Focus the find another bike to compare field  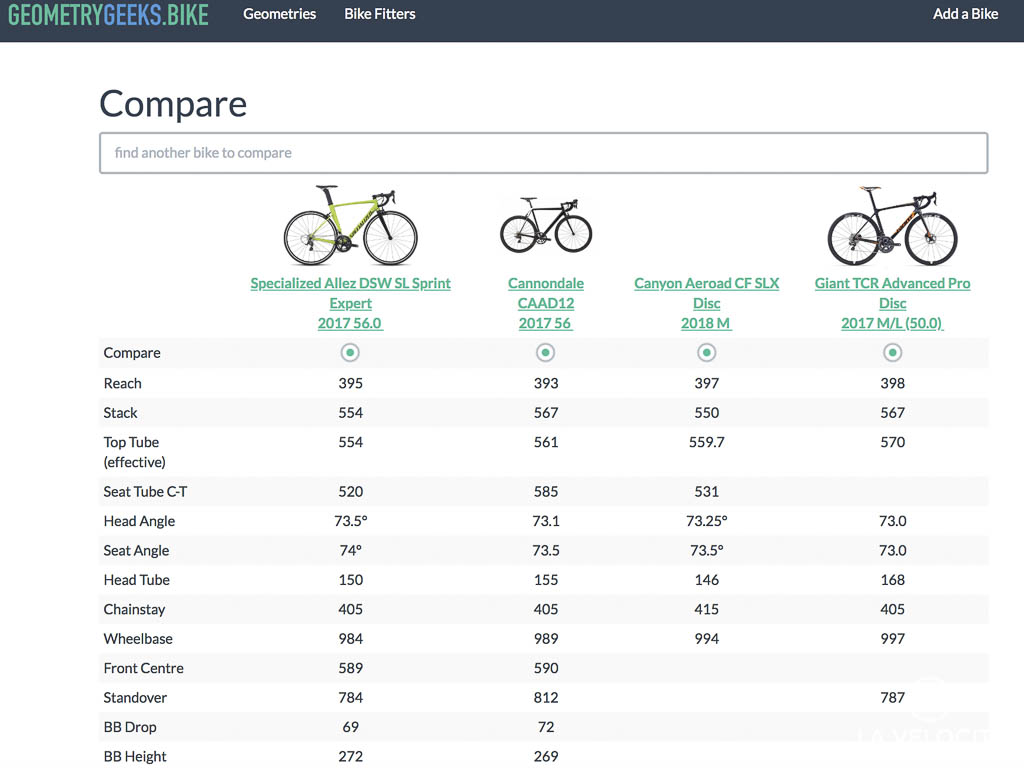(543, 153)
